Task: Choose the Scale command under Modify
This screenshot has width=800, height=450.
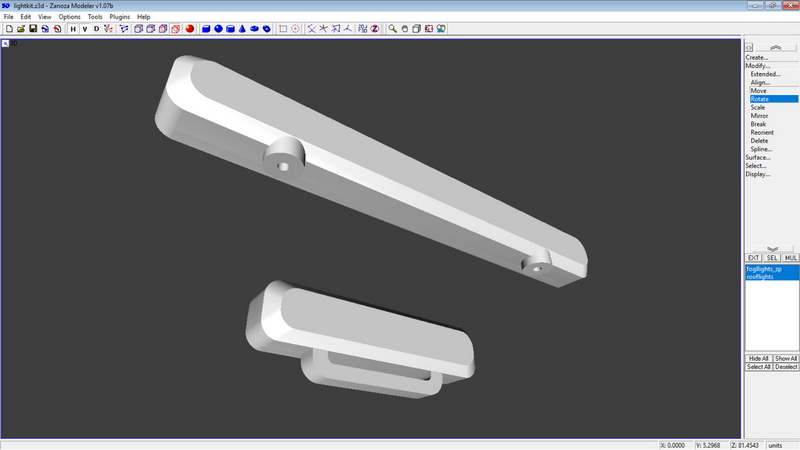Action: tap(758, 107)
